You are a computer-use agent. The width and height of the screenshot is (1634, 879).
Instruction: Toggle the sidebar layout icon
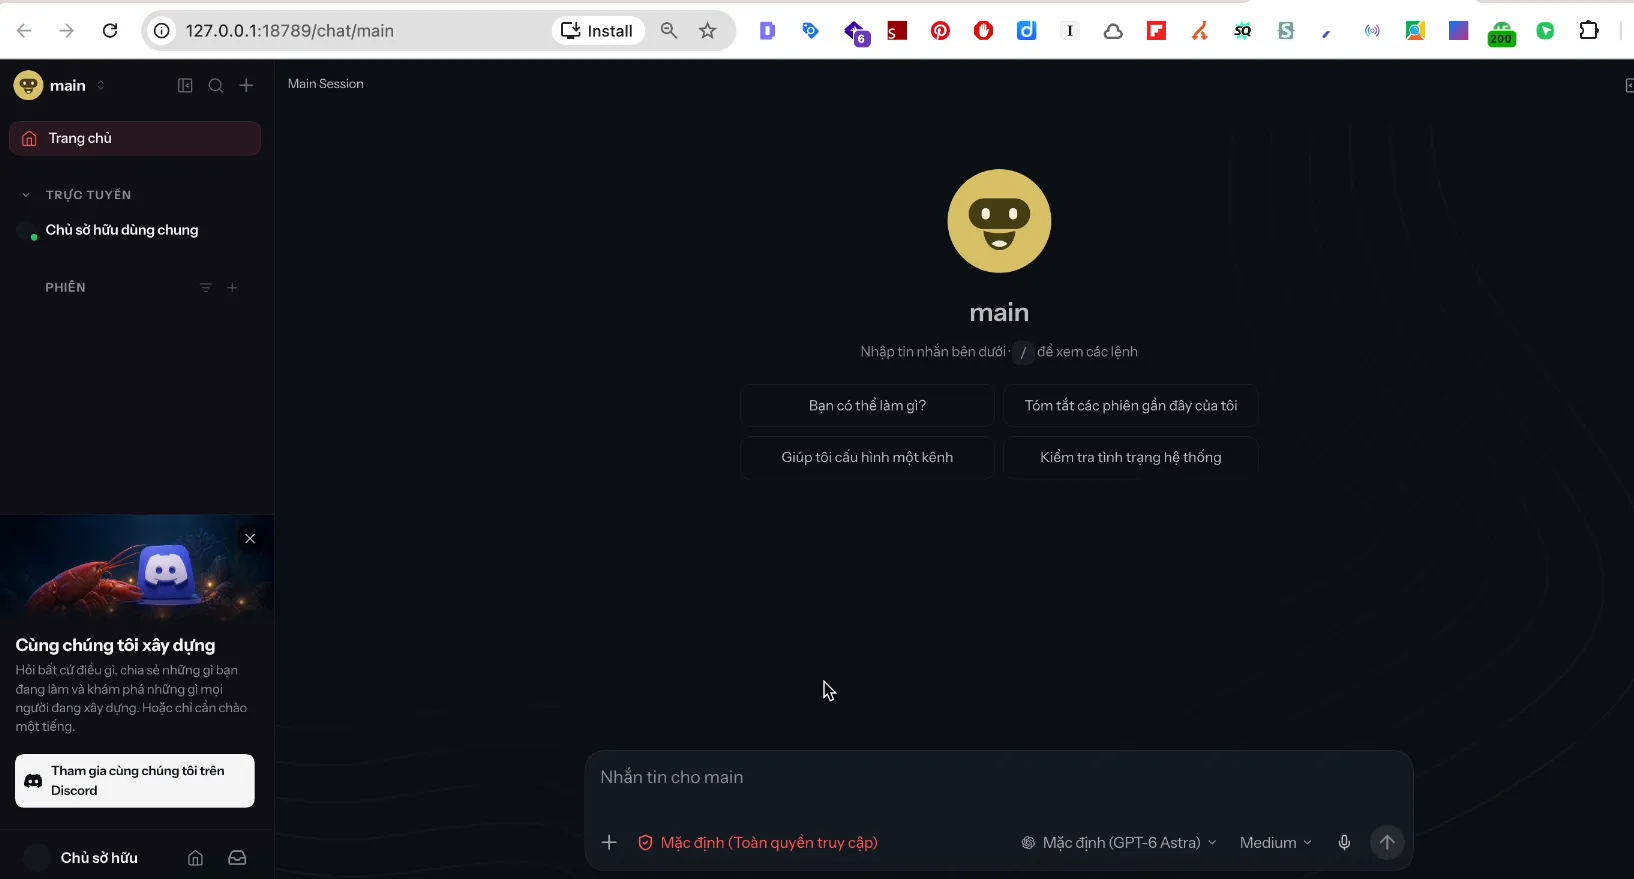point(185,86)
